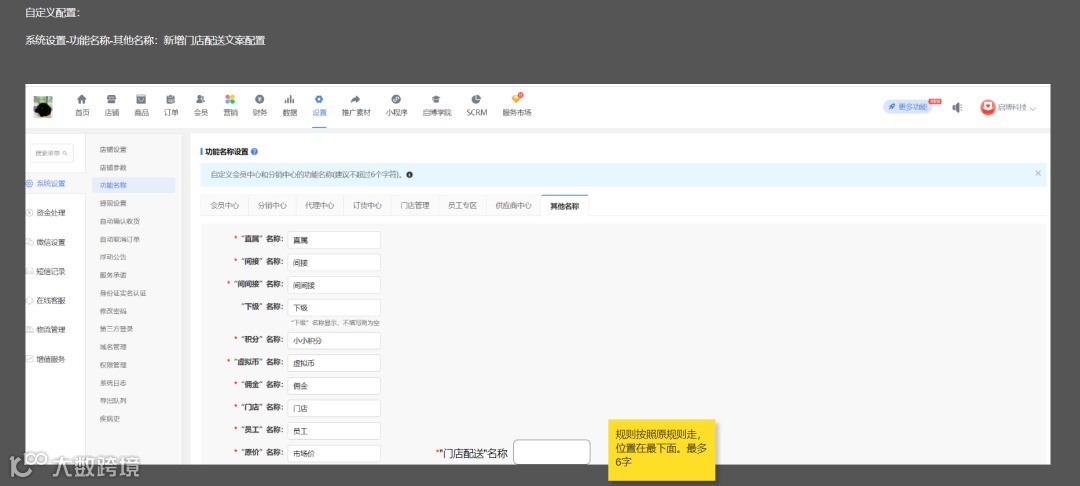Open the 提现设置 submenu item
This screenshot has height=486, width=1080.
[x=113, y=203]
